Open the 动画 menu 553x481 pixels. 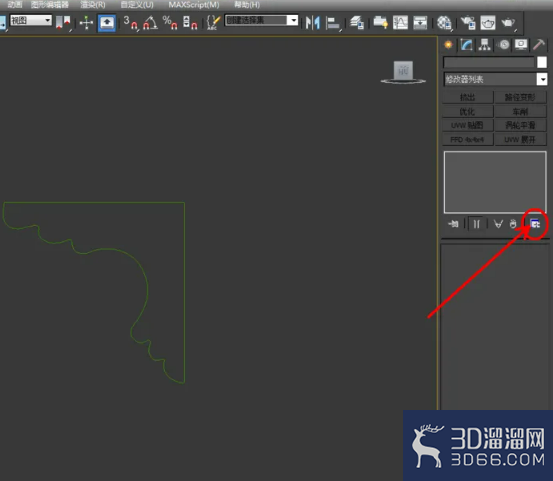pyautogui.click(x=15, y=5)
